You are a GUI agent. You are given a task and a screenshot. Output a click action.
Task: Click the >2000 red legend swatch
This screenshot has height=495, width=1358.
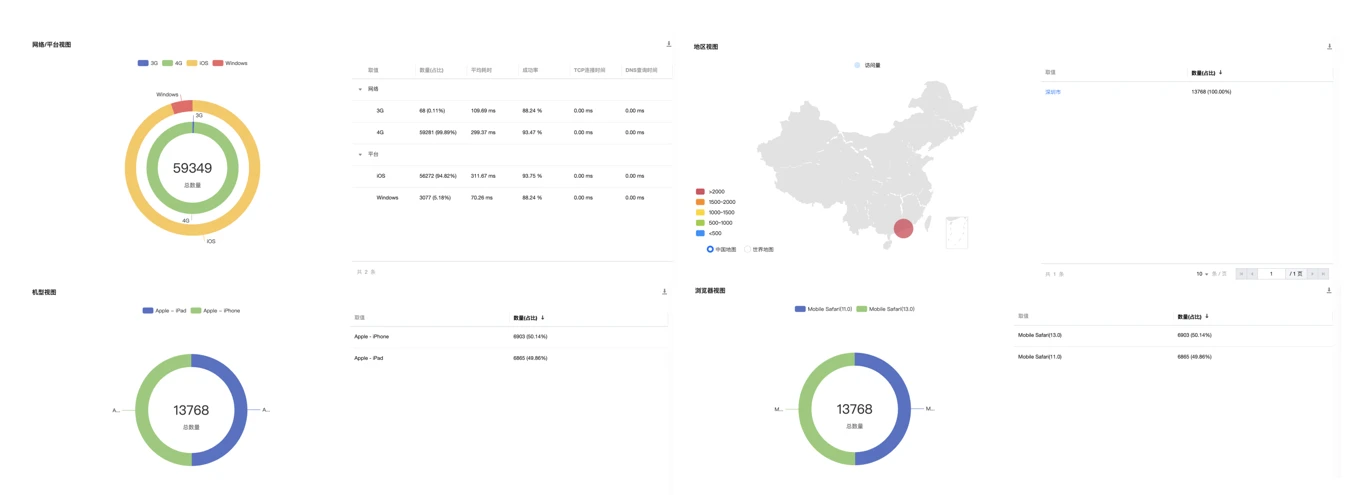700,191
